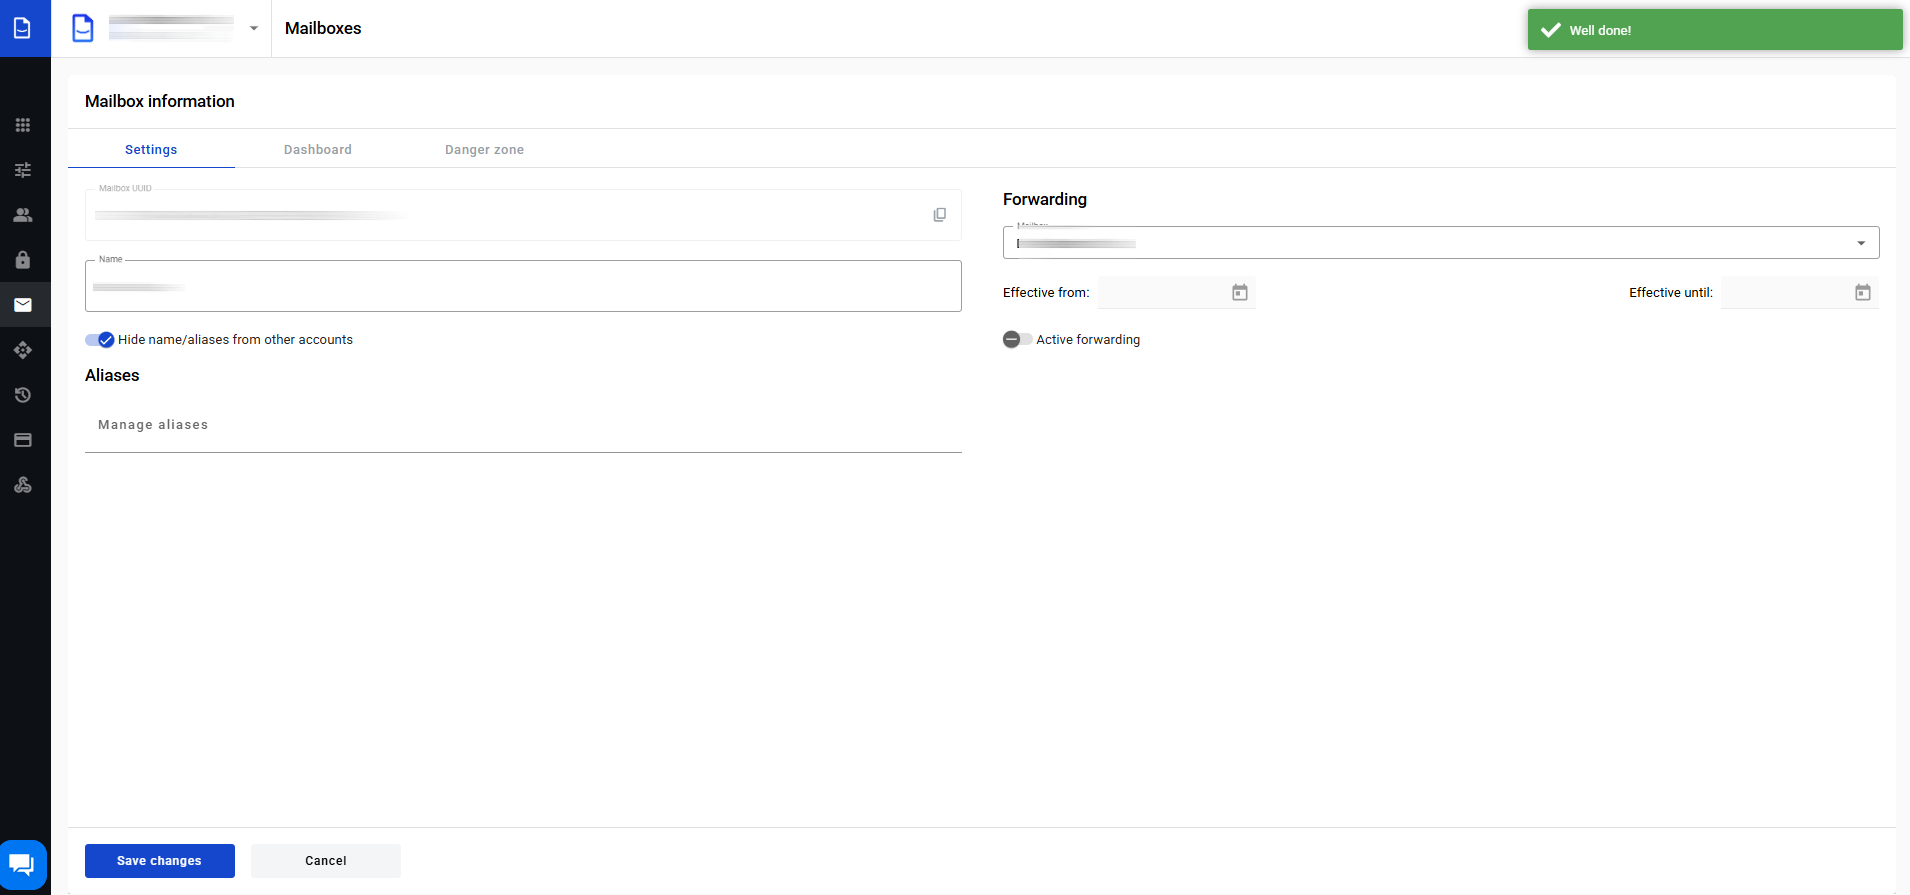Enable the Active forwarding switch
This screenshot has height=895, width=1910.
point(1017,340)
